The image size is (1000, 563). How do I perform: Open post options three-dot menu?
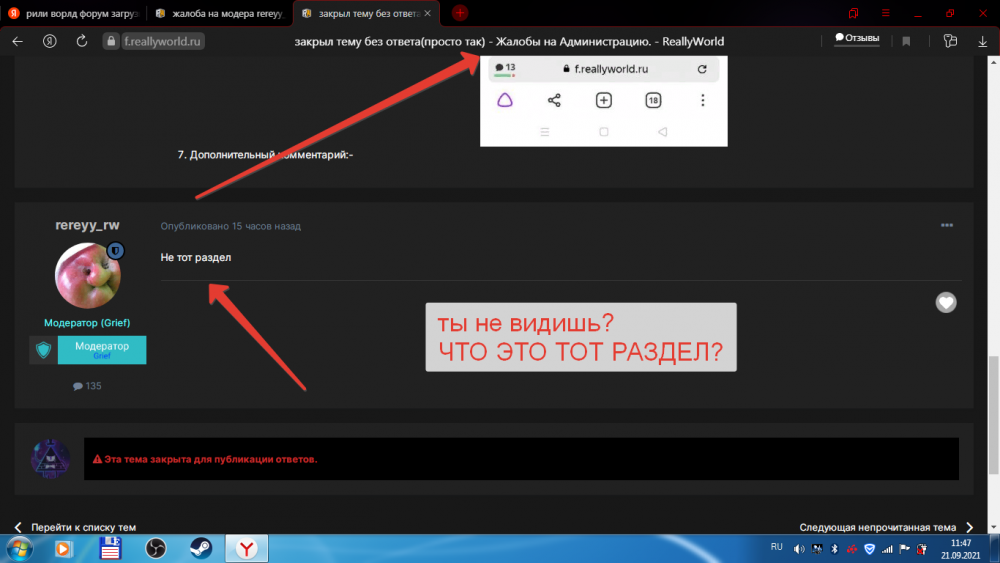point(946,226)
